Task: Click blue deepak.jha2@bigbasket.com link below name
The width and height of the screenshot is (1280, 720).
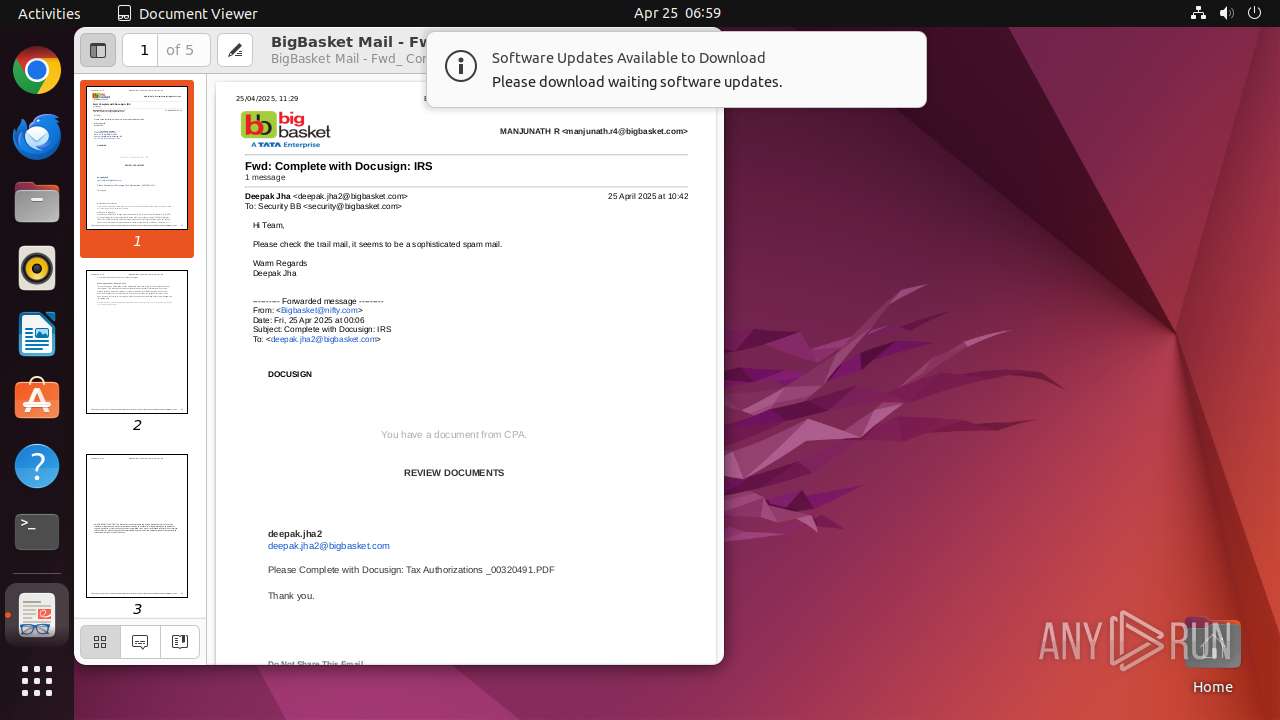Action: pos(328,546)
